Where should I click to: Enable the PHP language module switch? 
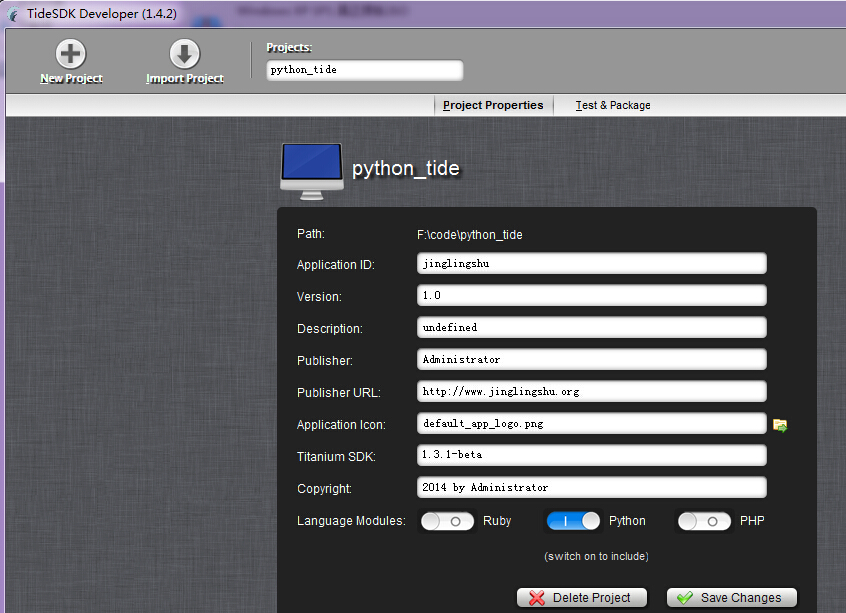704,521
